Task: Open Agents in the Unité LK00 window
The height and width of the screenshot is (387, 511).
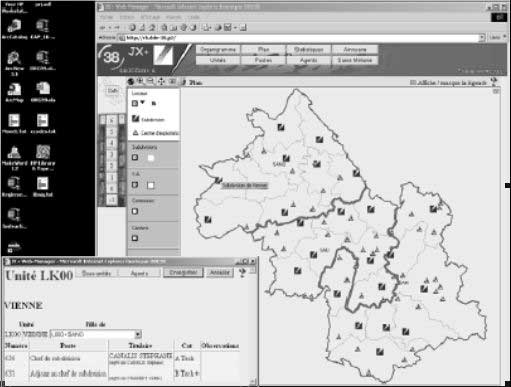Action: [139, 273]
